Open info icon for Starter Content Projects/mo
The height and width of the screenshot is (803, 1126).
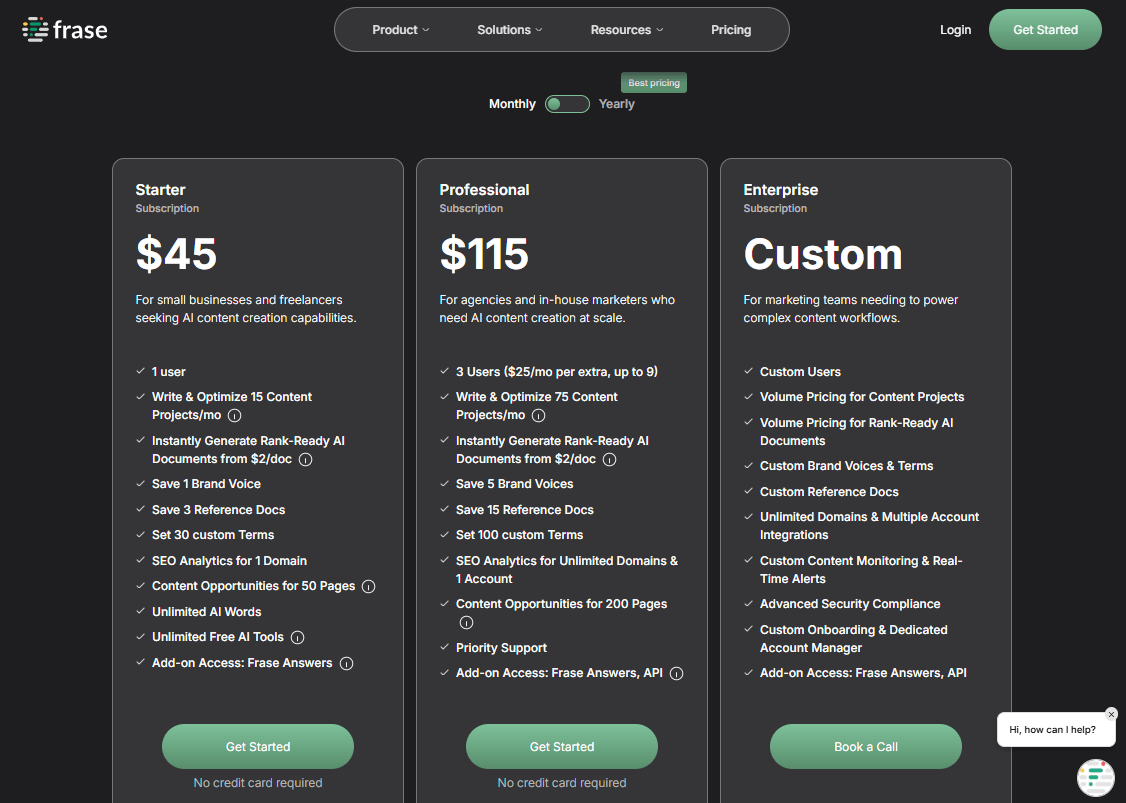[234, 415]
